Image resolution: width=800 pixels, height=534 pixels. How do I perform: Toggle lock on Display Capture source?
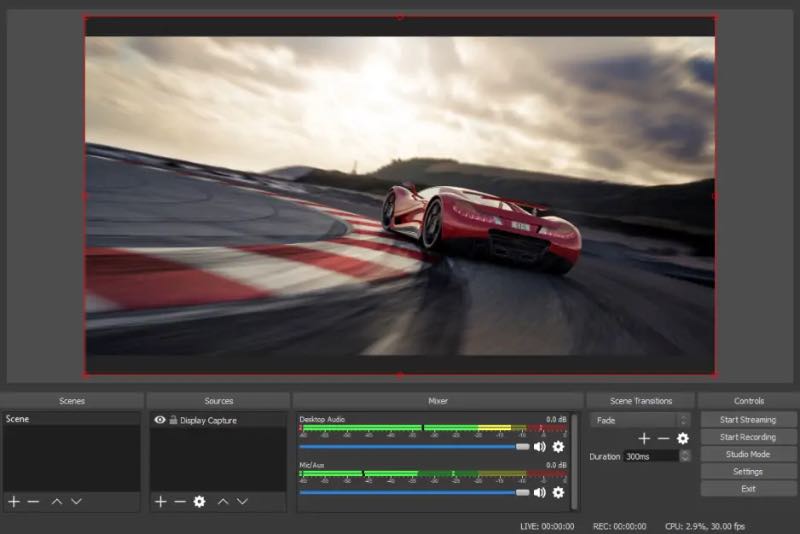coord(173,420)
